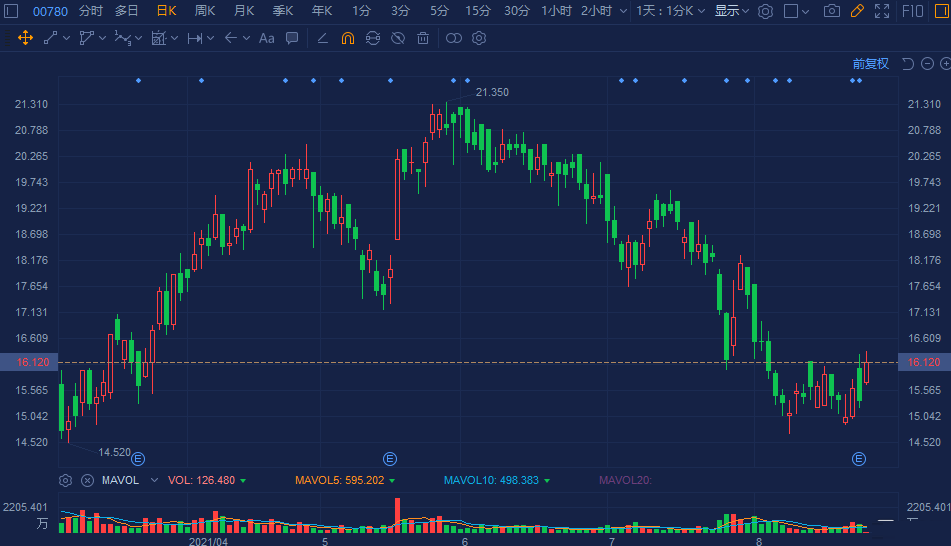Click the layout square icon

(791, 11)
